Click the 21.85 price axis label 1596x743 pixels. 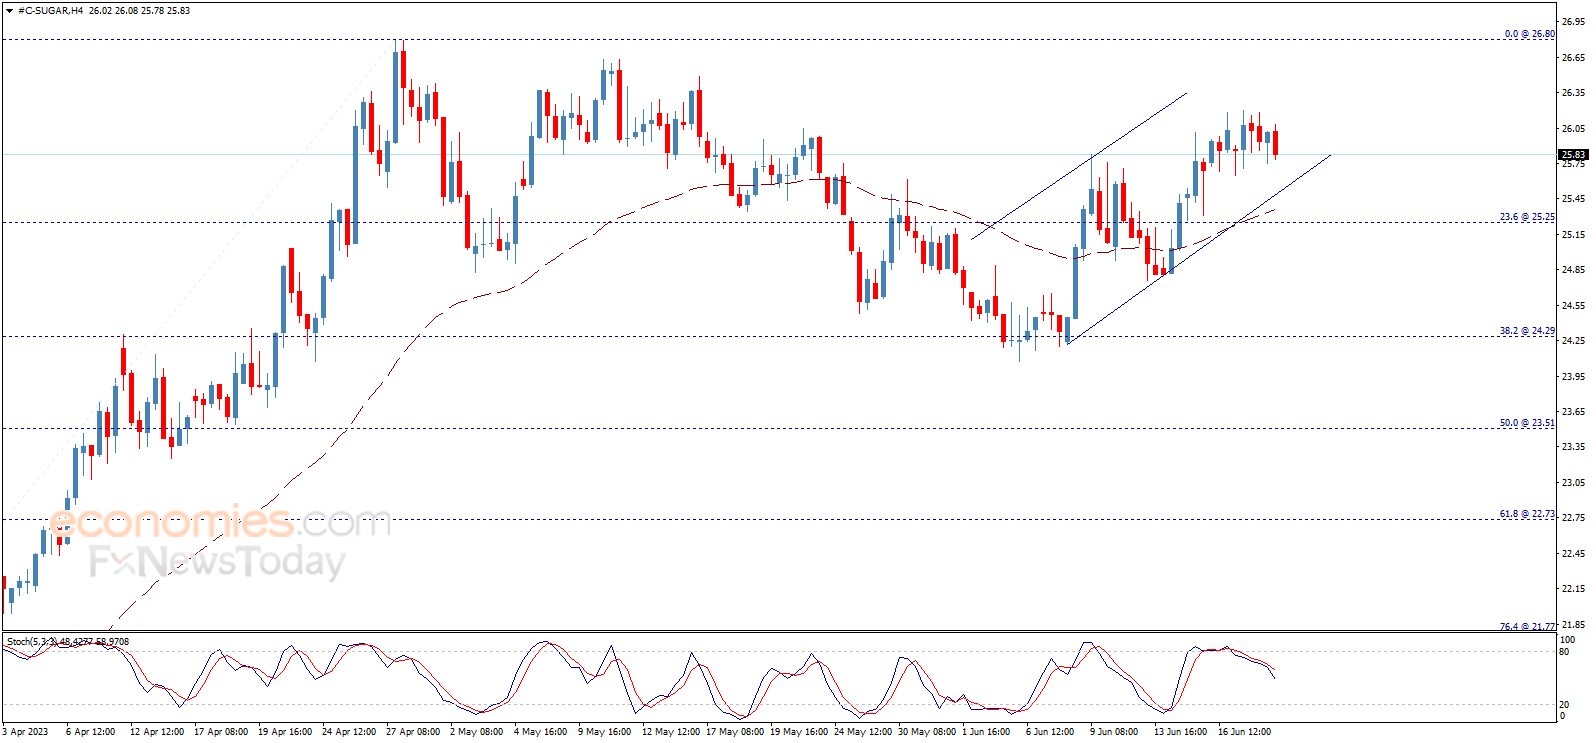(x=1574, y=624)
